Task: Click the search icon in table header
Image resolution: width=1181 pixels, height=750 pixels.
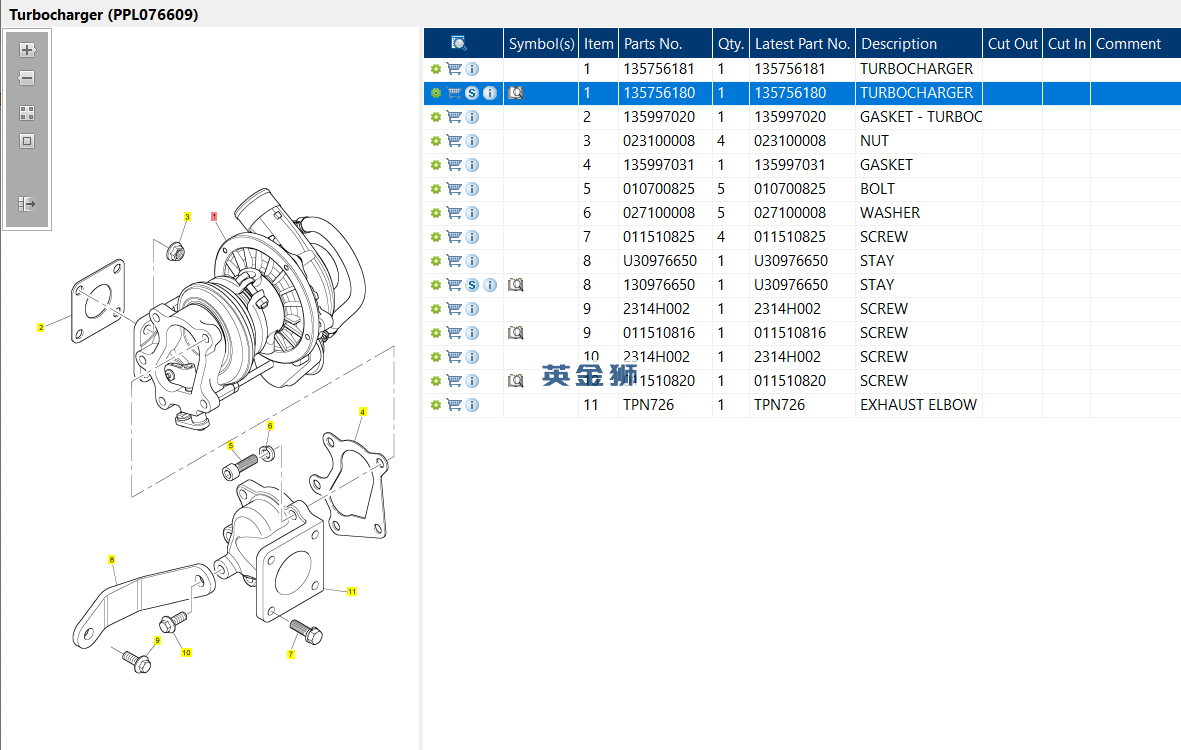Action: click(459, 43)
